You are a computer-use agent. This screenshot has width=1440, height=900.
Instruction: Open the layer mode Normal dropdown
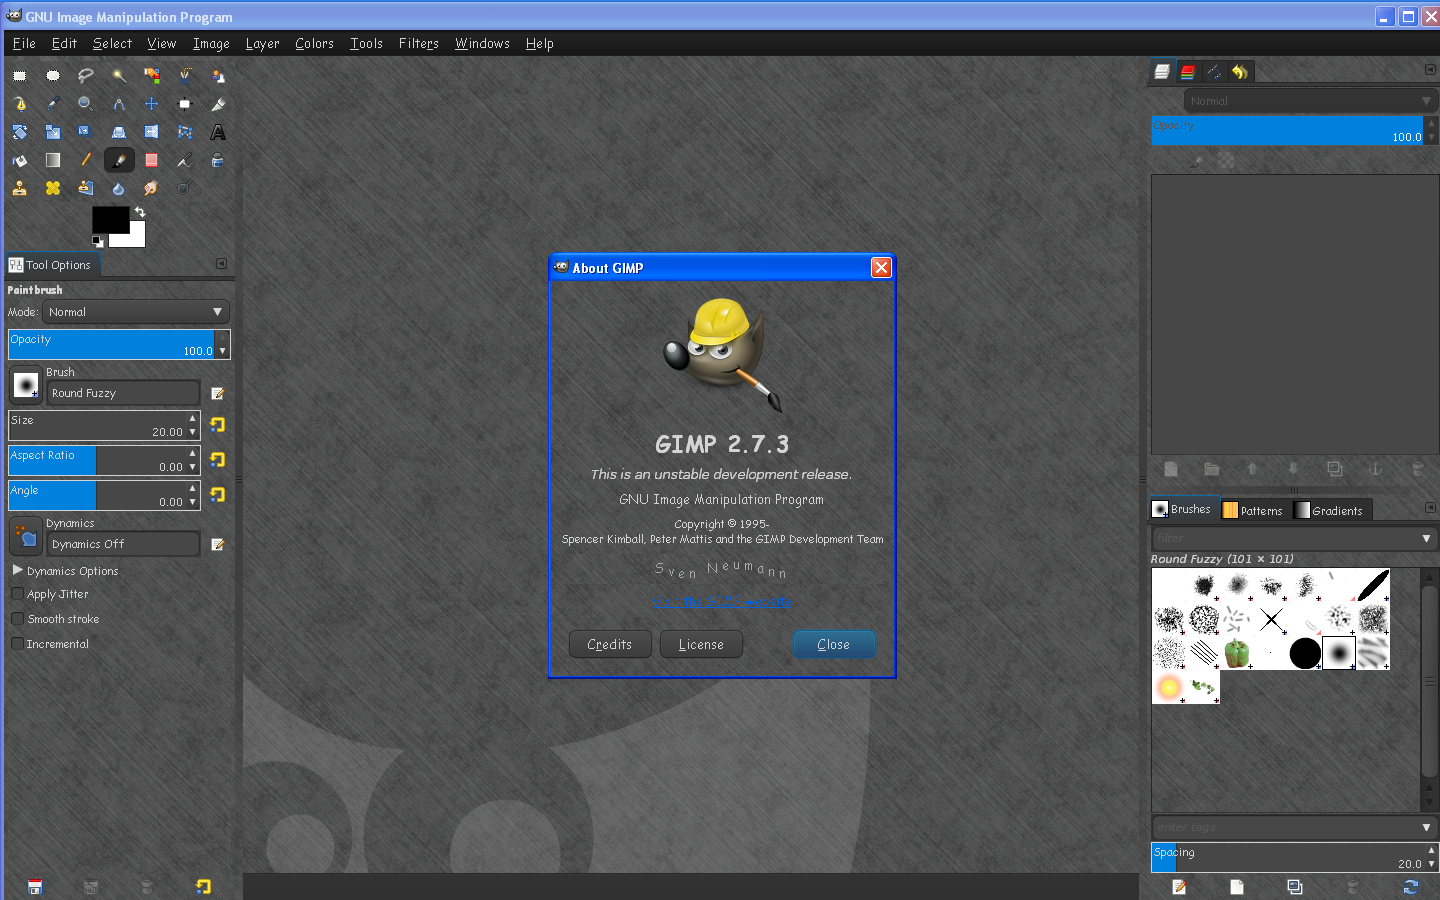(1310, 101)
